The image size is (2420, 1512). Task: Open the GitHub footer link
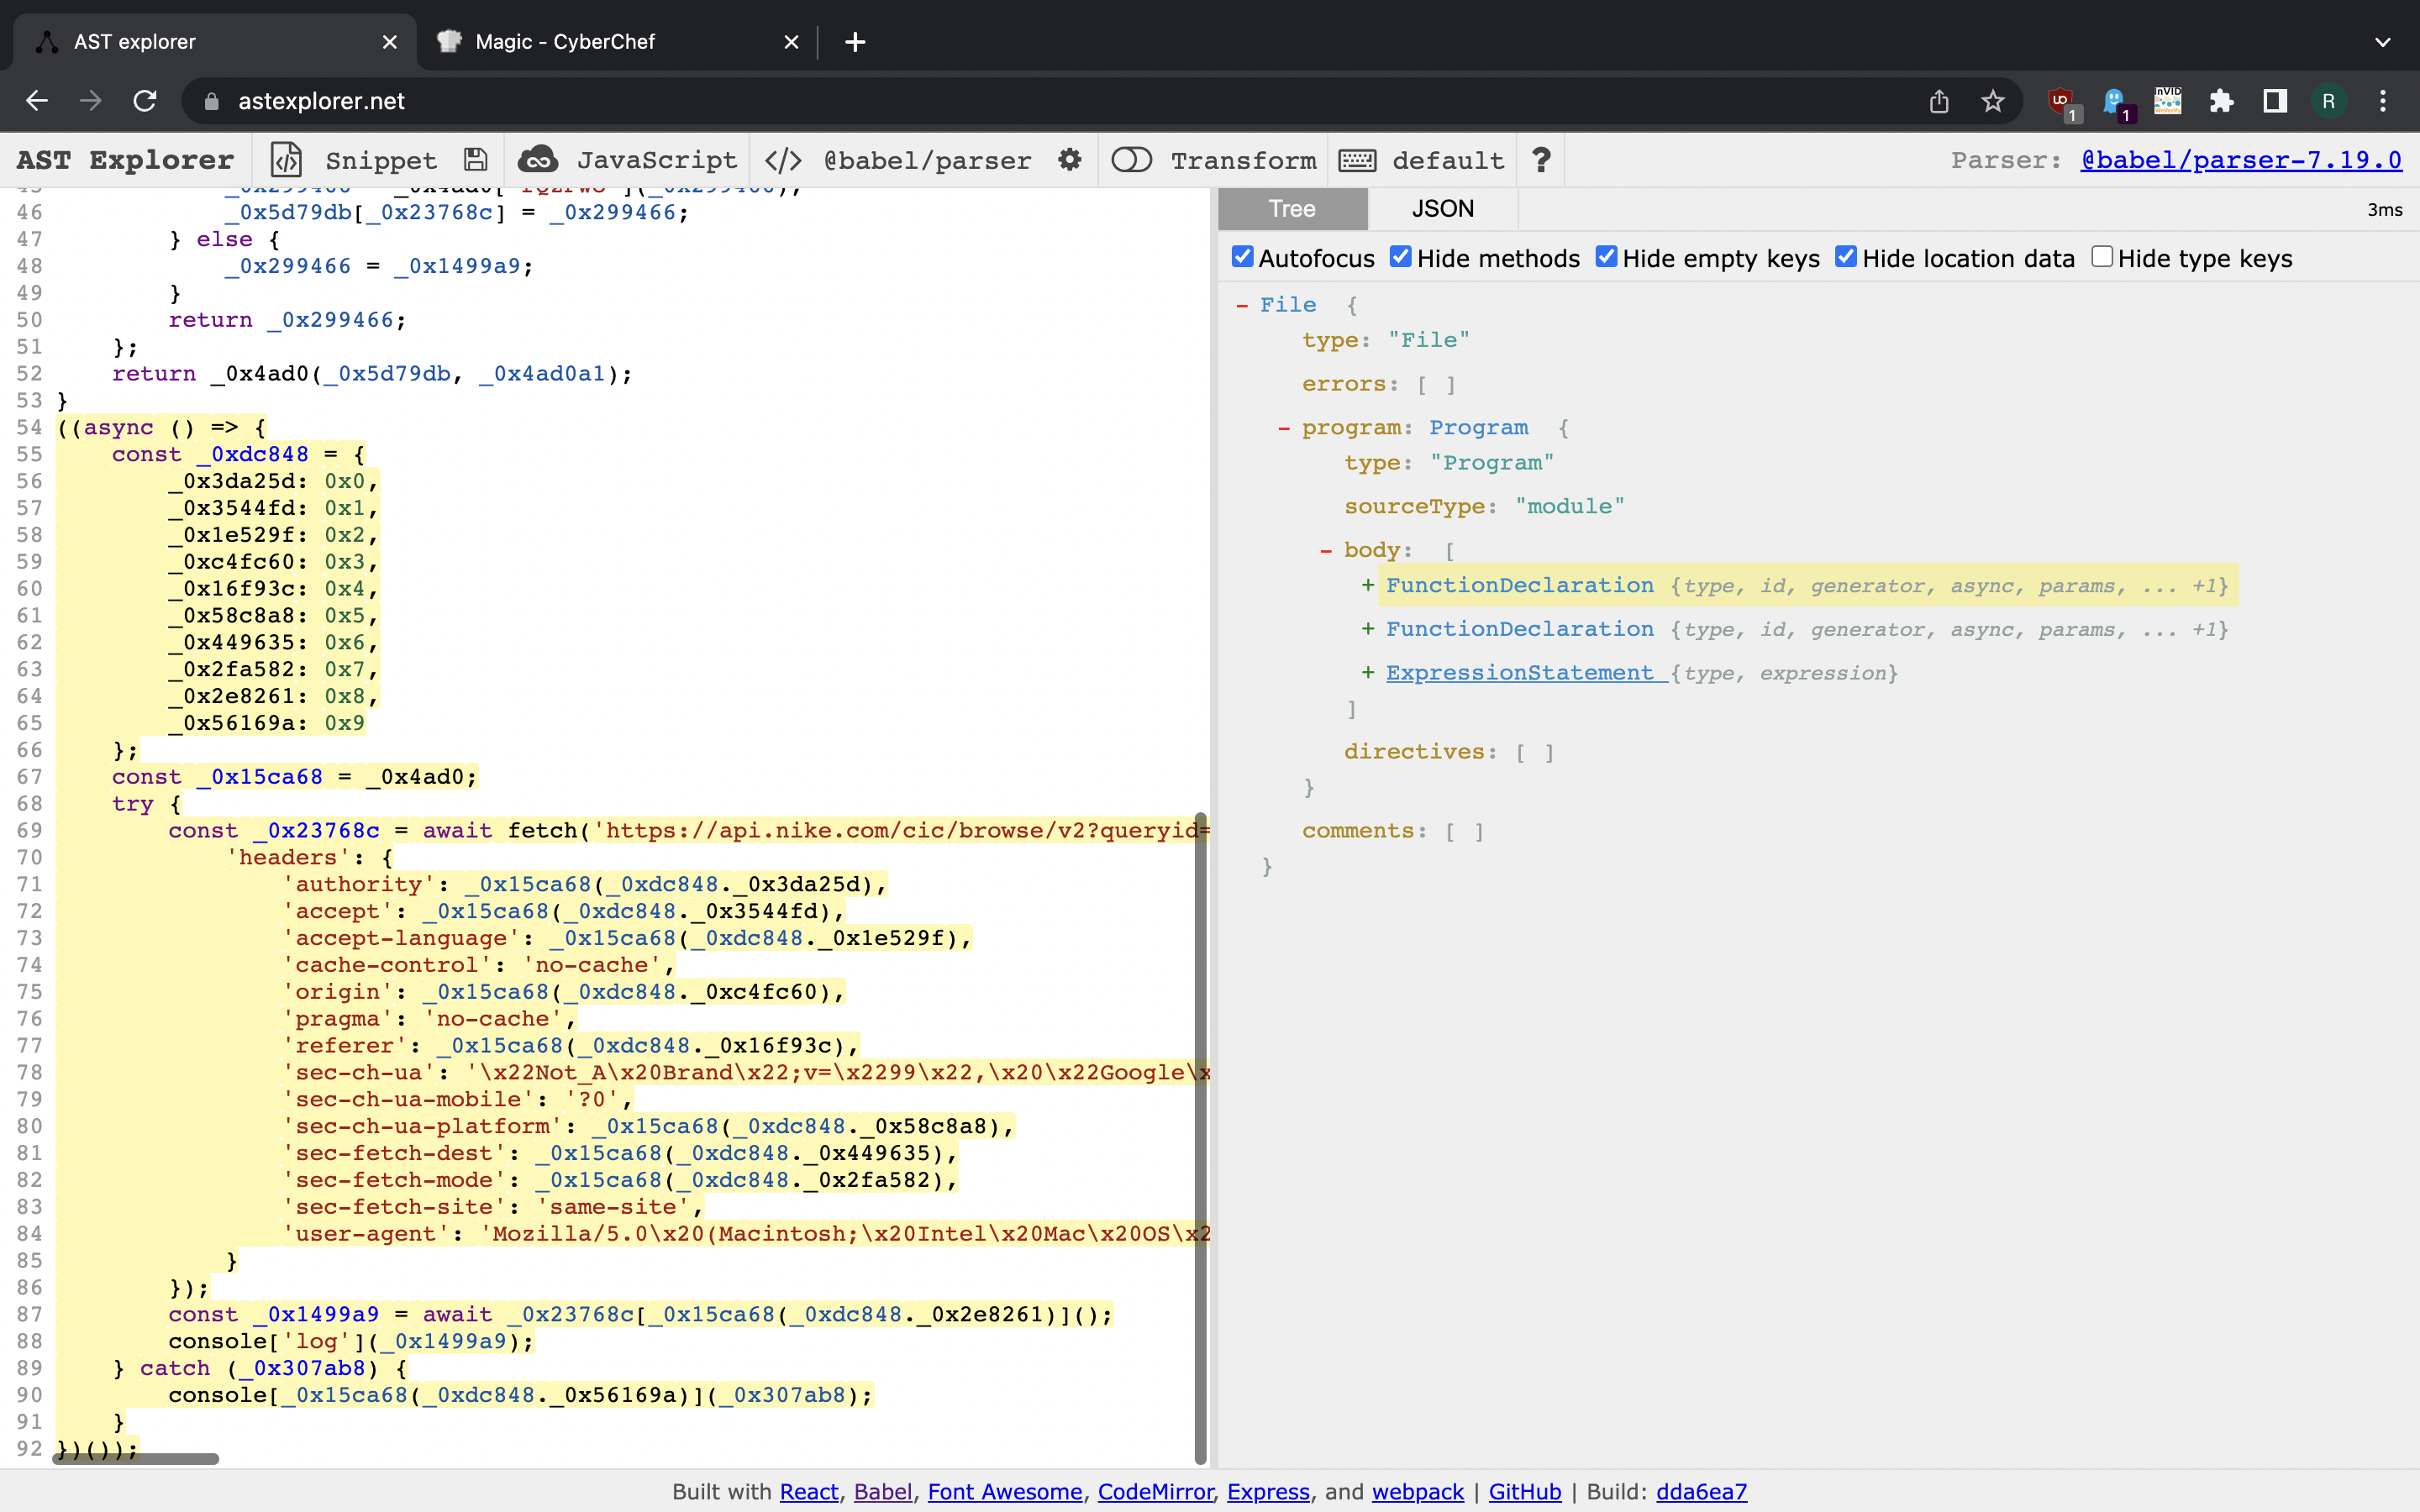tap(1525, 1491)
